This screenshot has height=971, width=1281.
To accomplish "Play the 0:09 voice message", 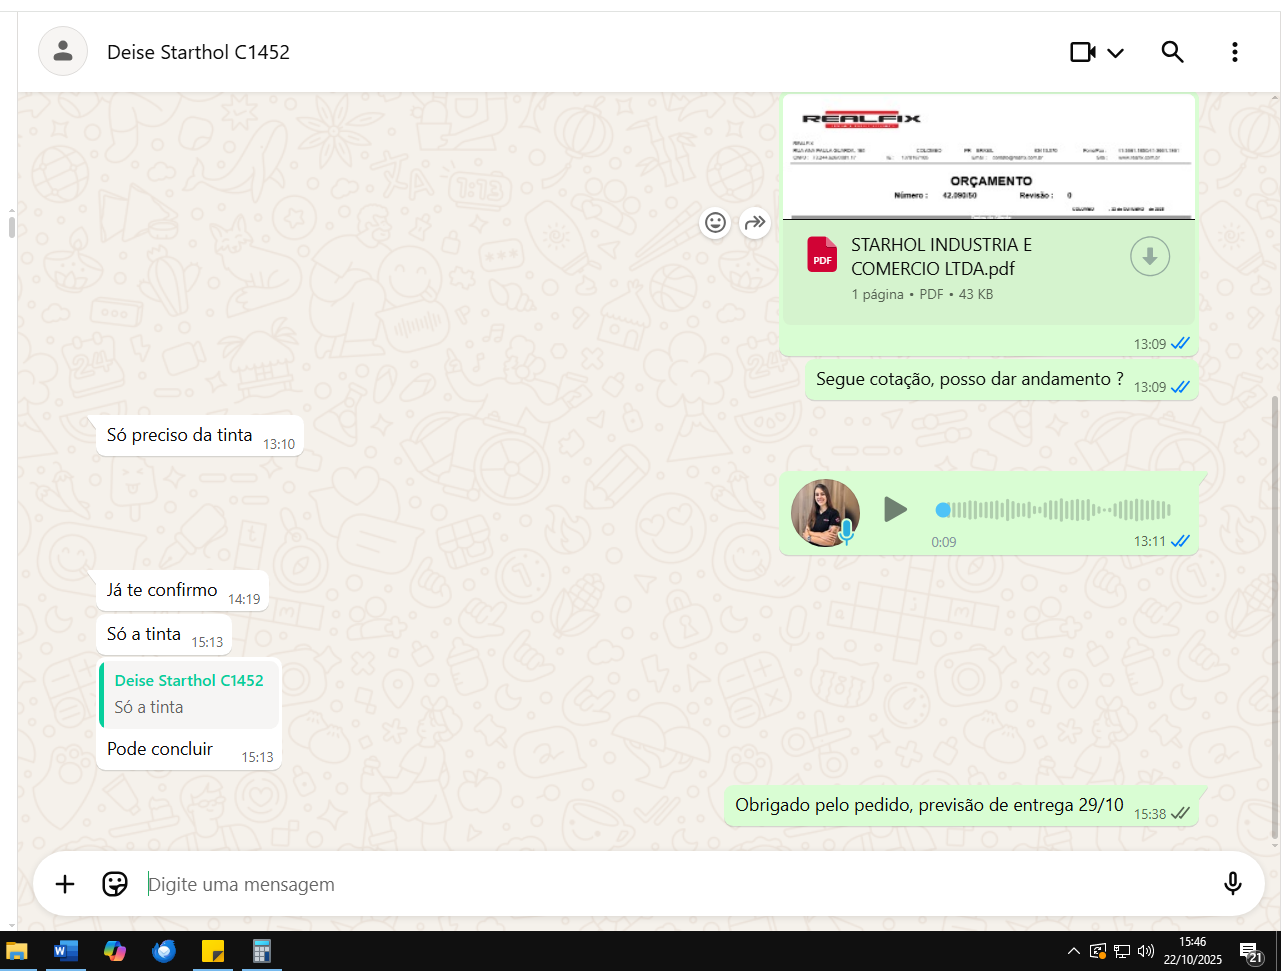I will (x=895, y=510).
